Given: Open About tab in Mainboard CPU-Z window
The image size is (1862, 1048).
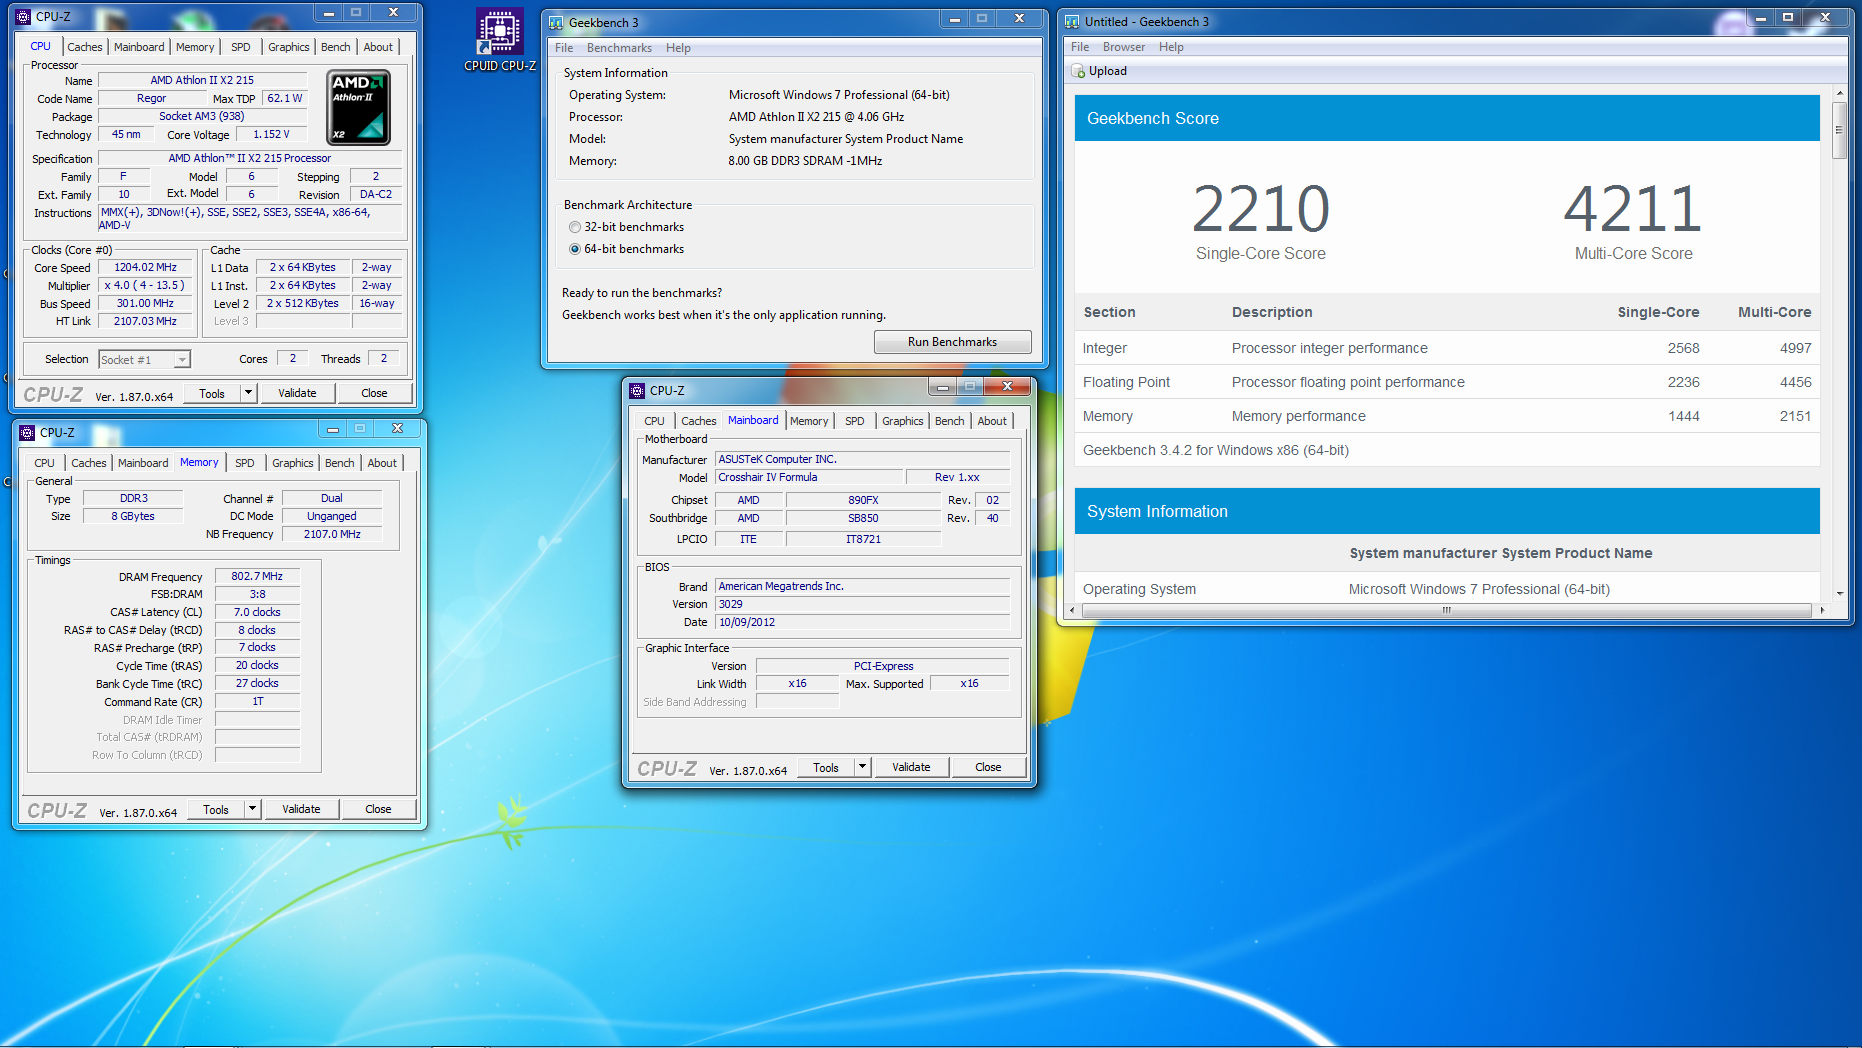Looking at the screenshot, I should pos(992,421).
